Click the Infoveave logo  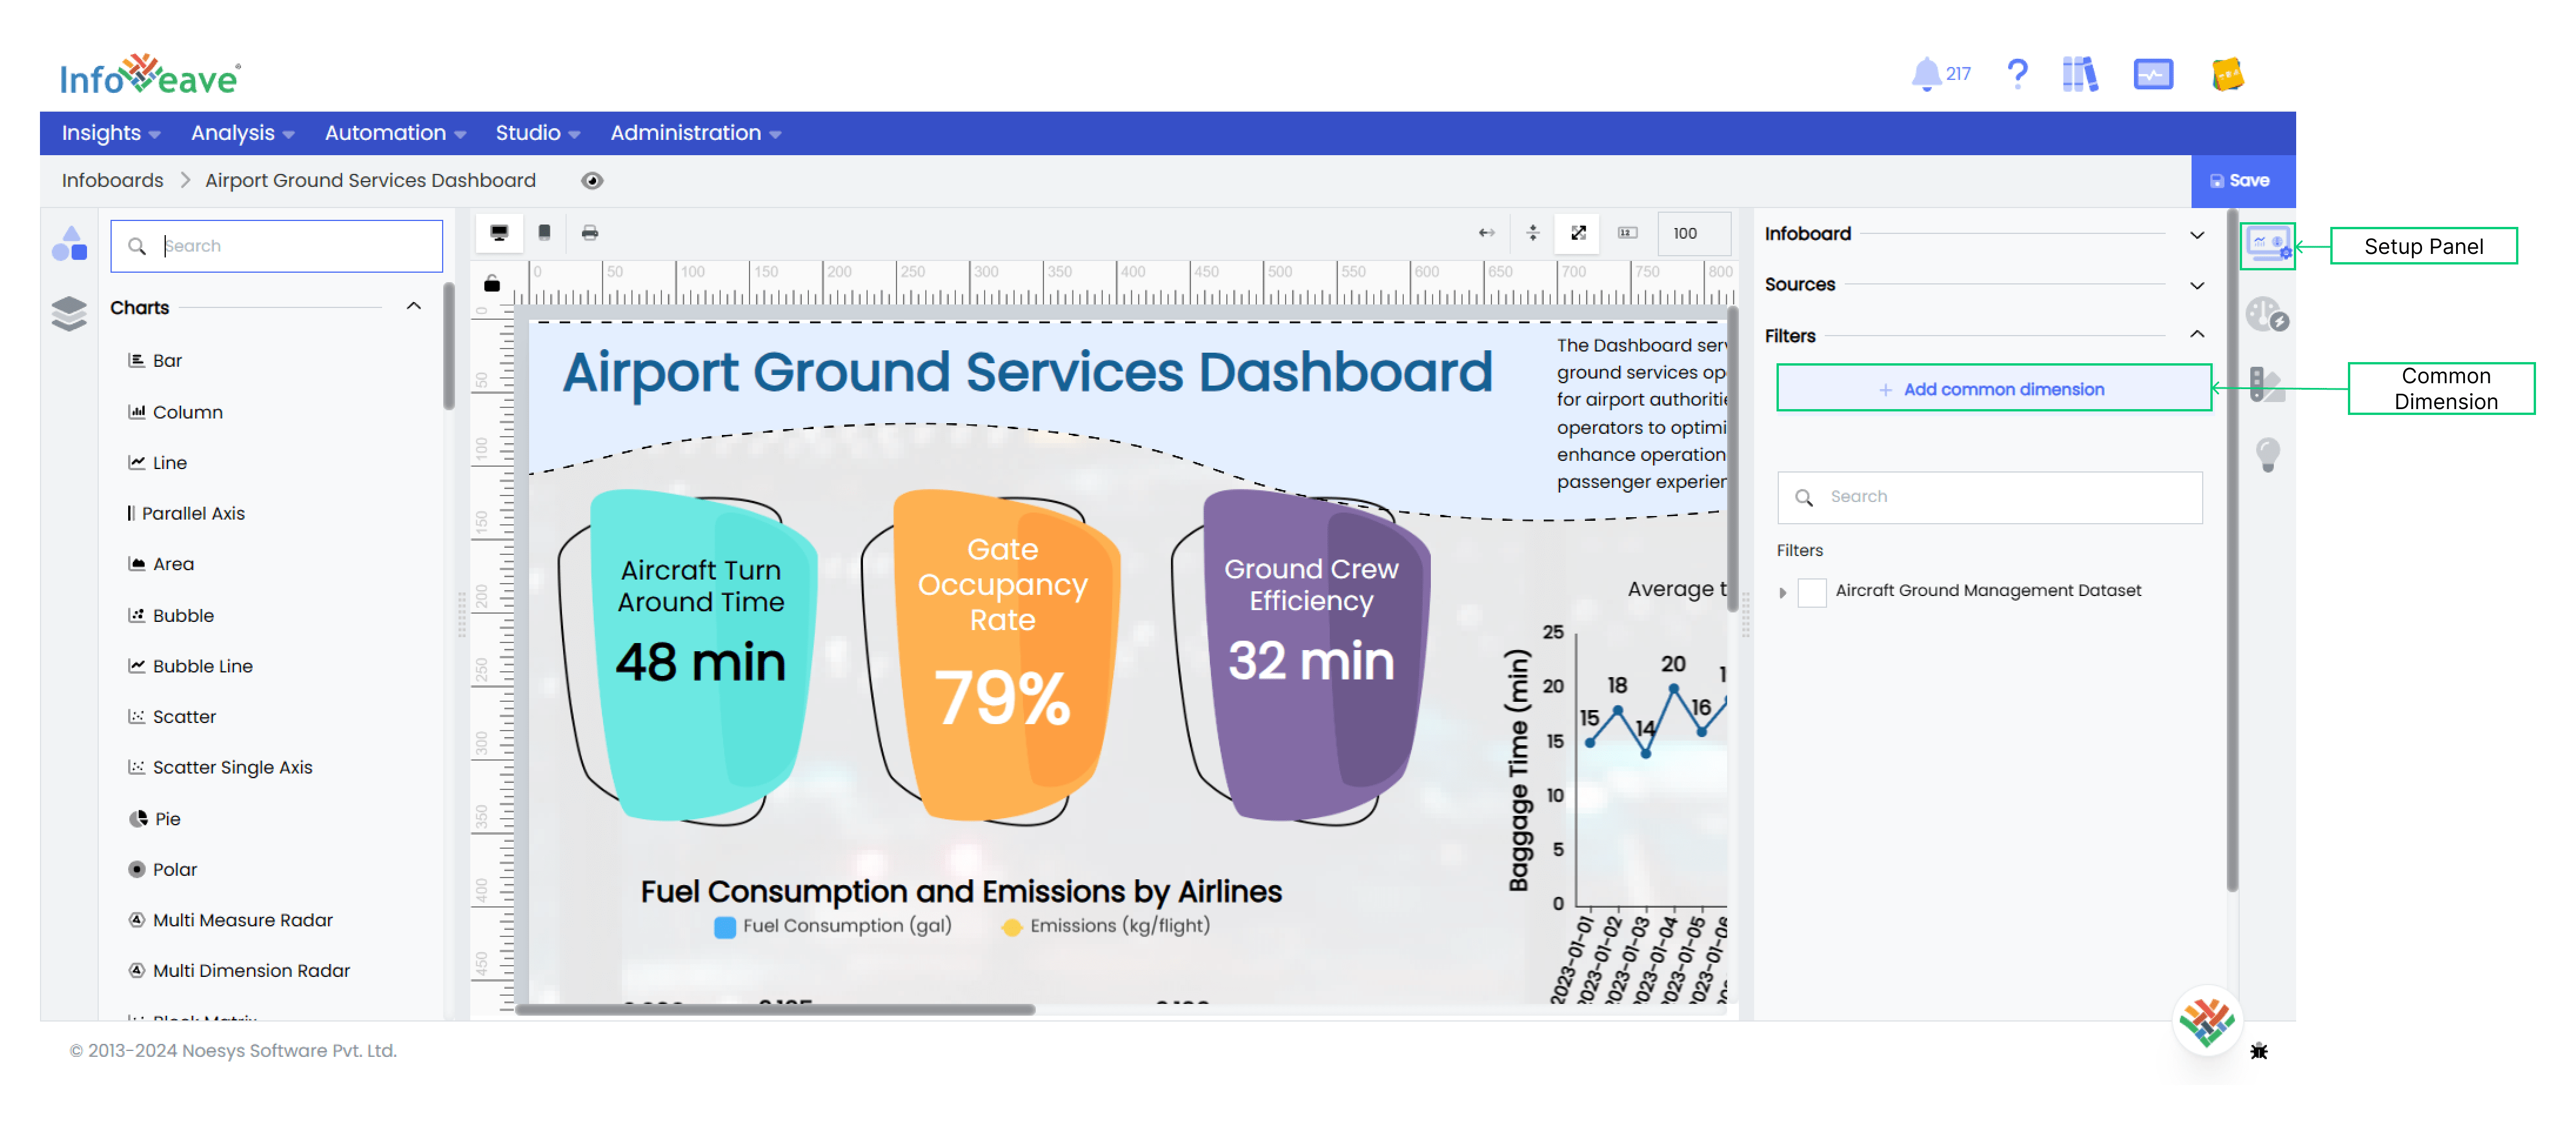[x=150, y=75]
